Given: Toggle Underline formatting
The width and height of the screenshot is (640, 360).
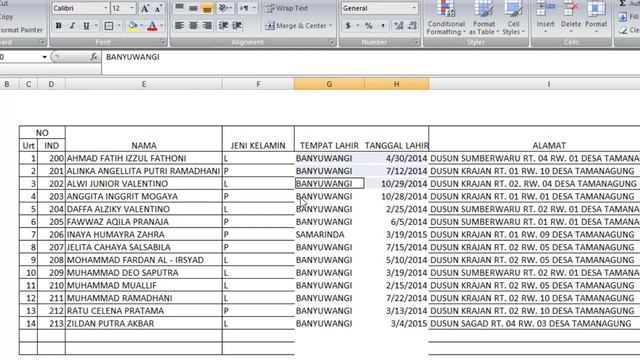Looking at the screenshot, I should pos(86,26).
